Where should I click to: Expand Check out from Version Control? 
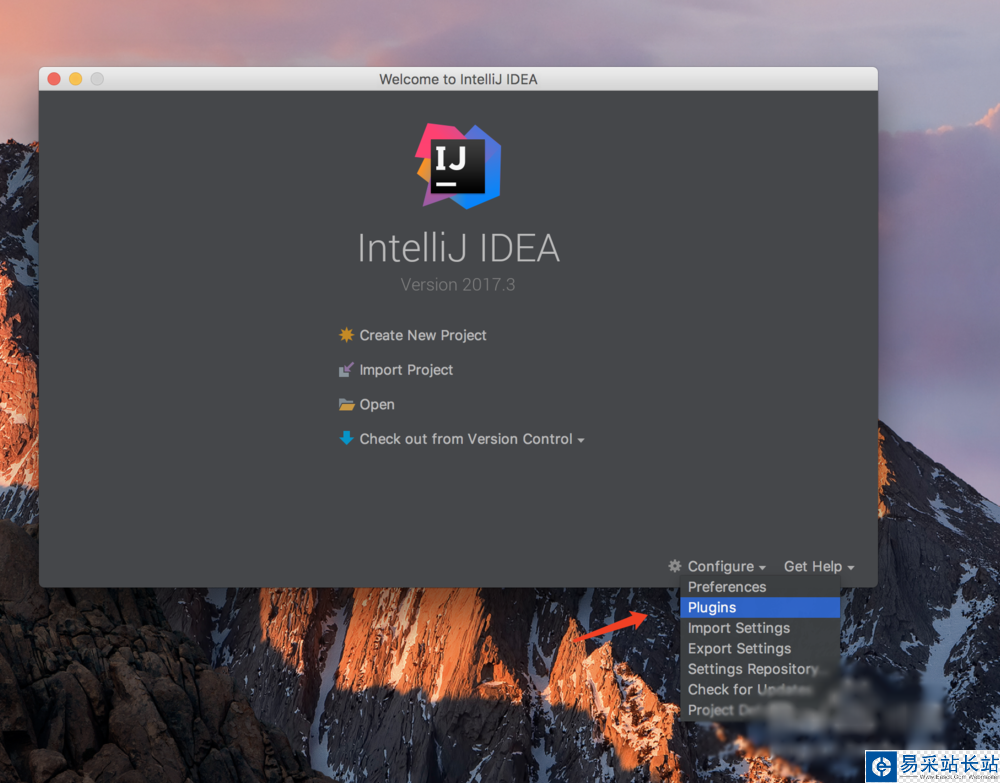(472, 439)
